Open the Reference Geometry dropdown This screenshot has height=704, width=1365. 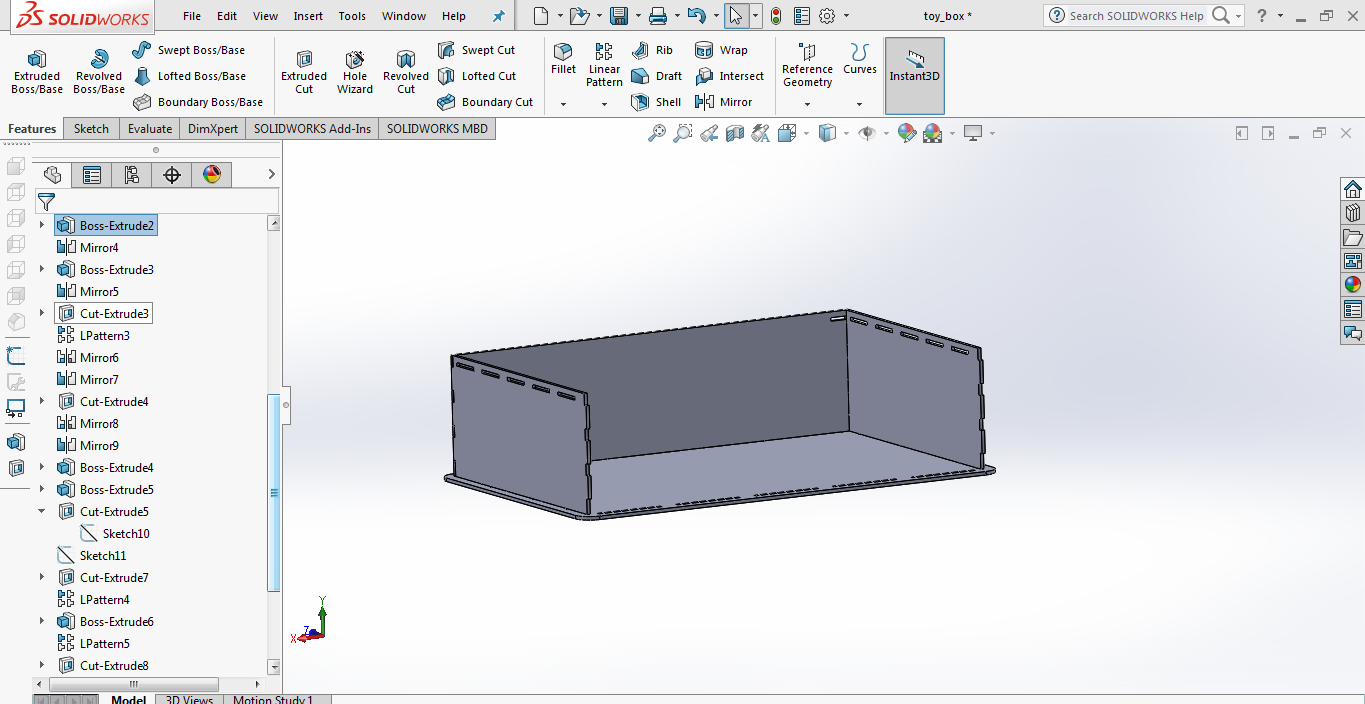coord(807,103)
